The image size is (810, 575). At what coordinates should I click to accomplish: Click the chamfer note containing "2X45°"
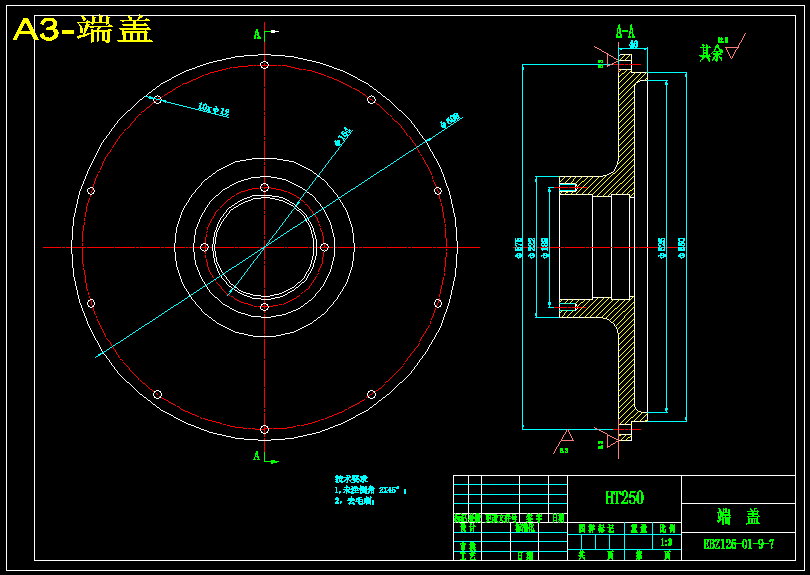click(x=370, y=490)
